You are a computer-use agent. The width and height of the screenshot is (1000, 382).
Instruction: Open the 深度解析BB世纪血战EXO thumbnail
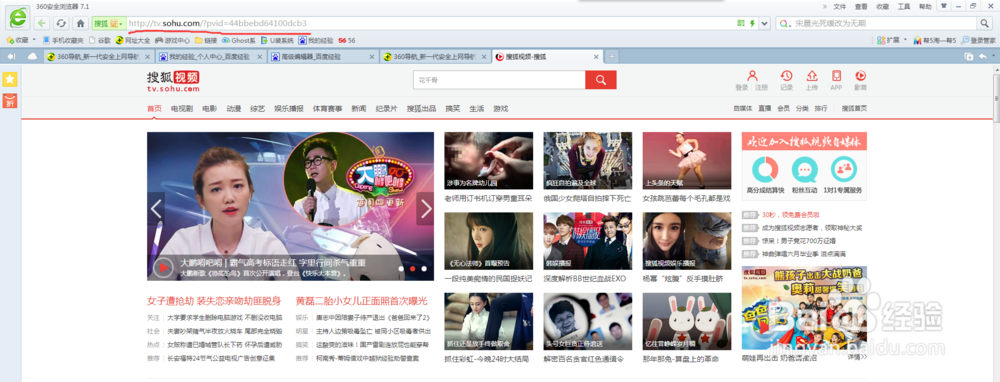587,241
